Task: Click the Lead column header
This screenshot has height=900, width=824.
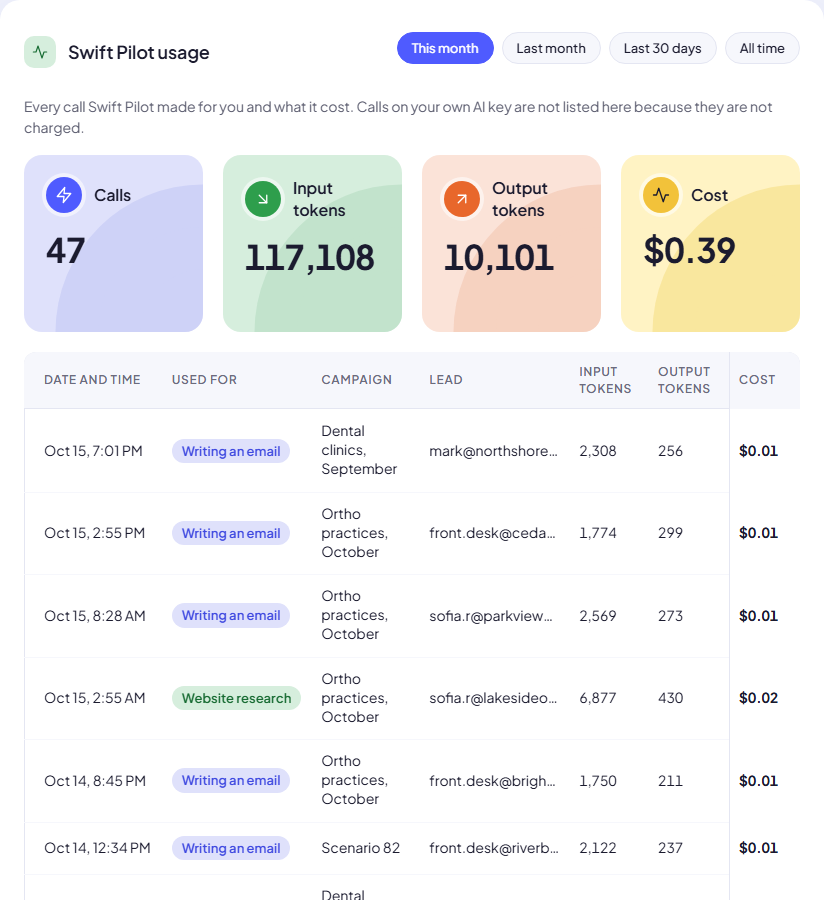Action: 446,380
